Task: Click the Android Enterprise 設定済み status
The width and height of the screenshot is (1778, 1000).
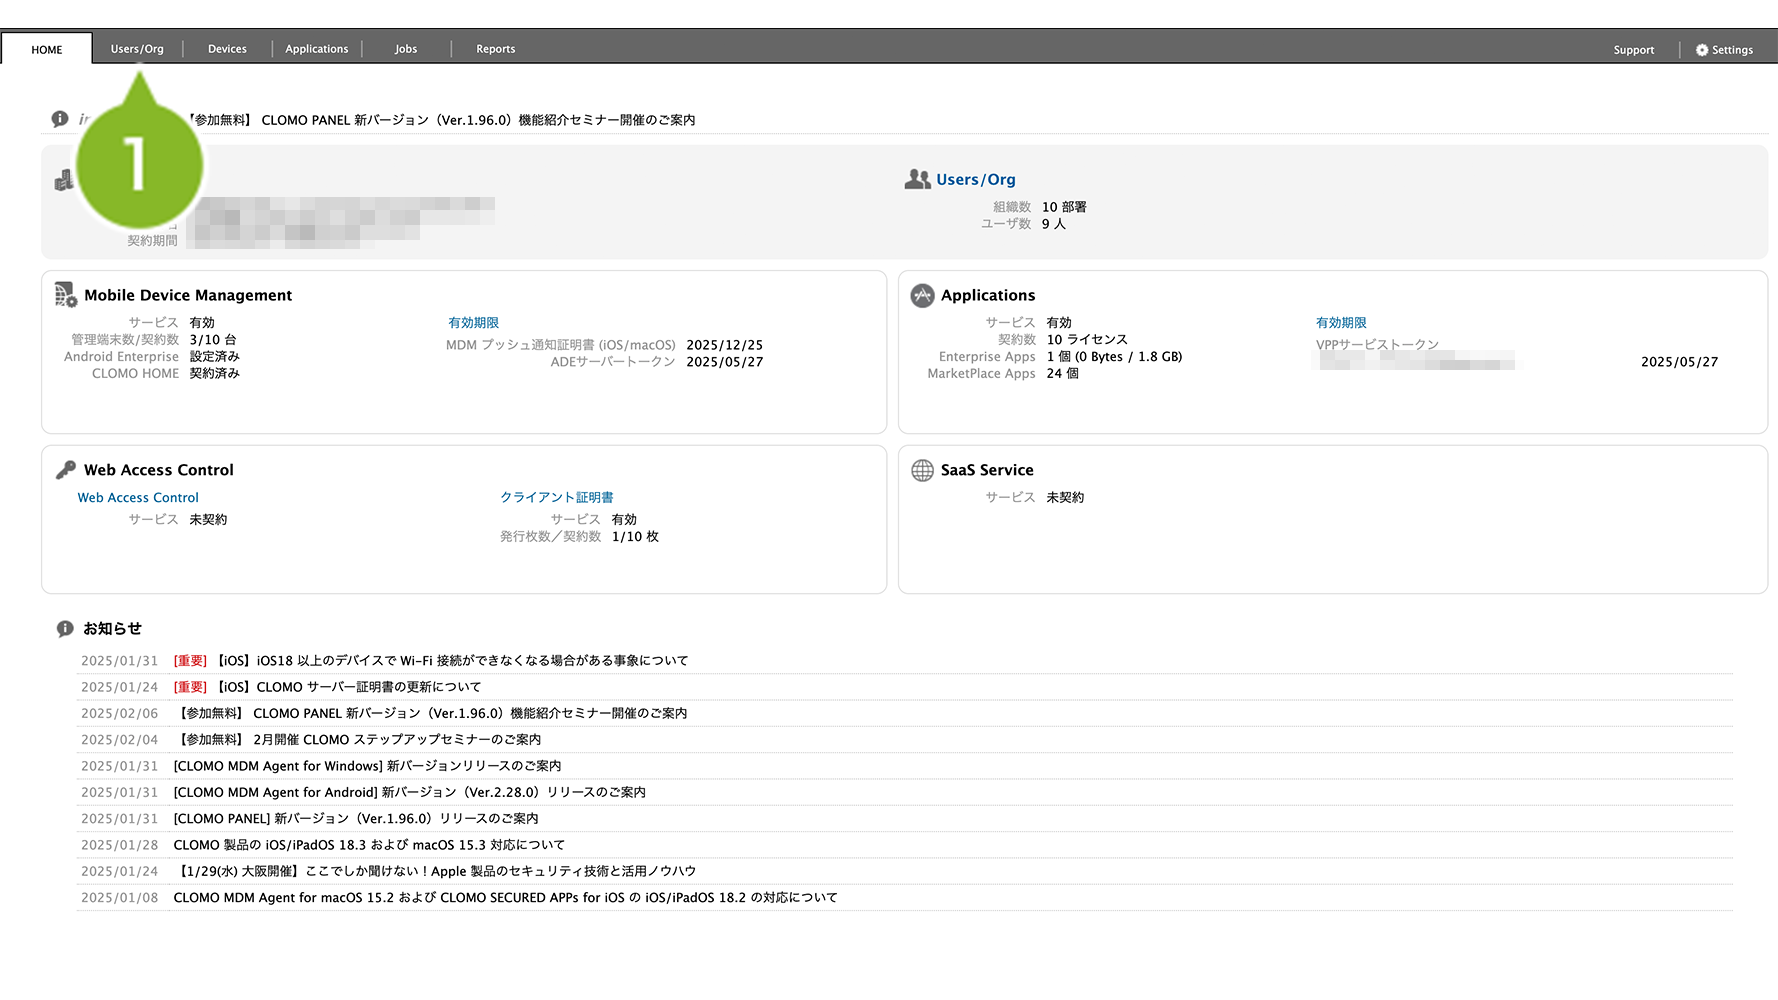Action: 215,357
